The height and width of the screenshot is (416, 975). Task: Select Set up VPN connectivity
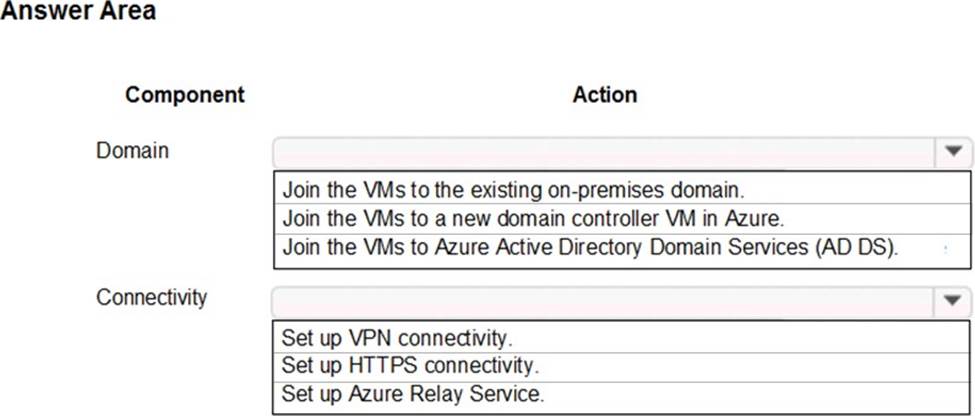tap(622, 338)
